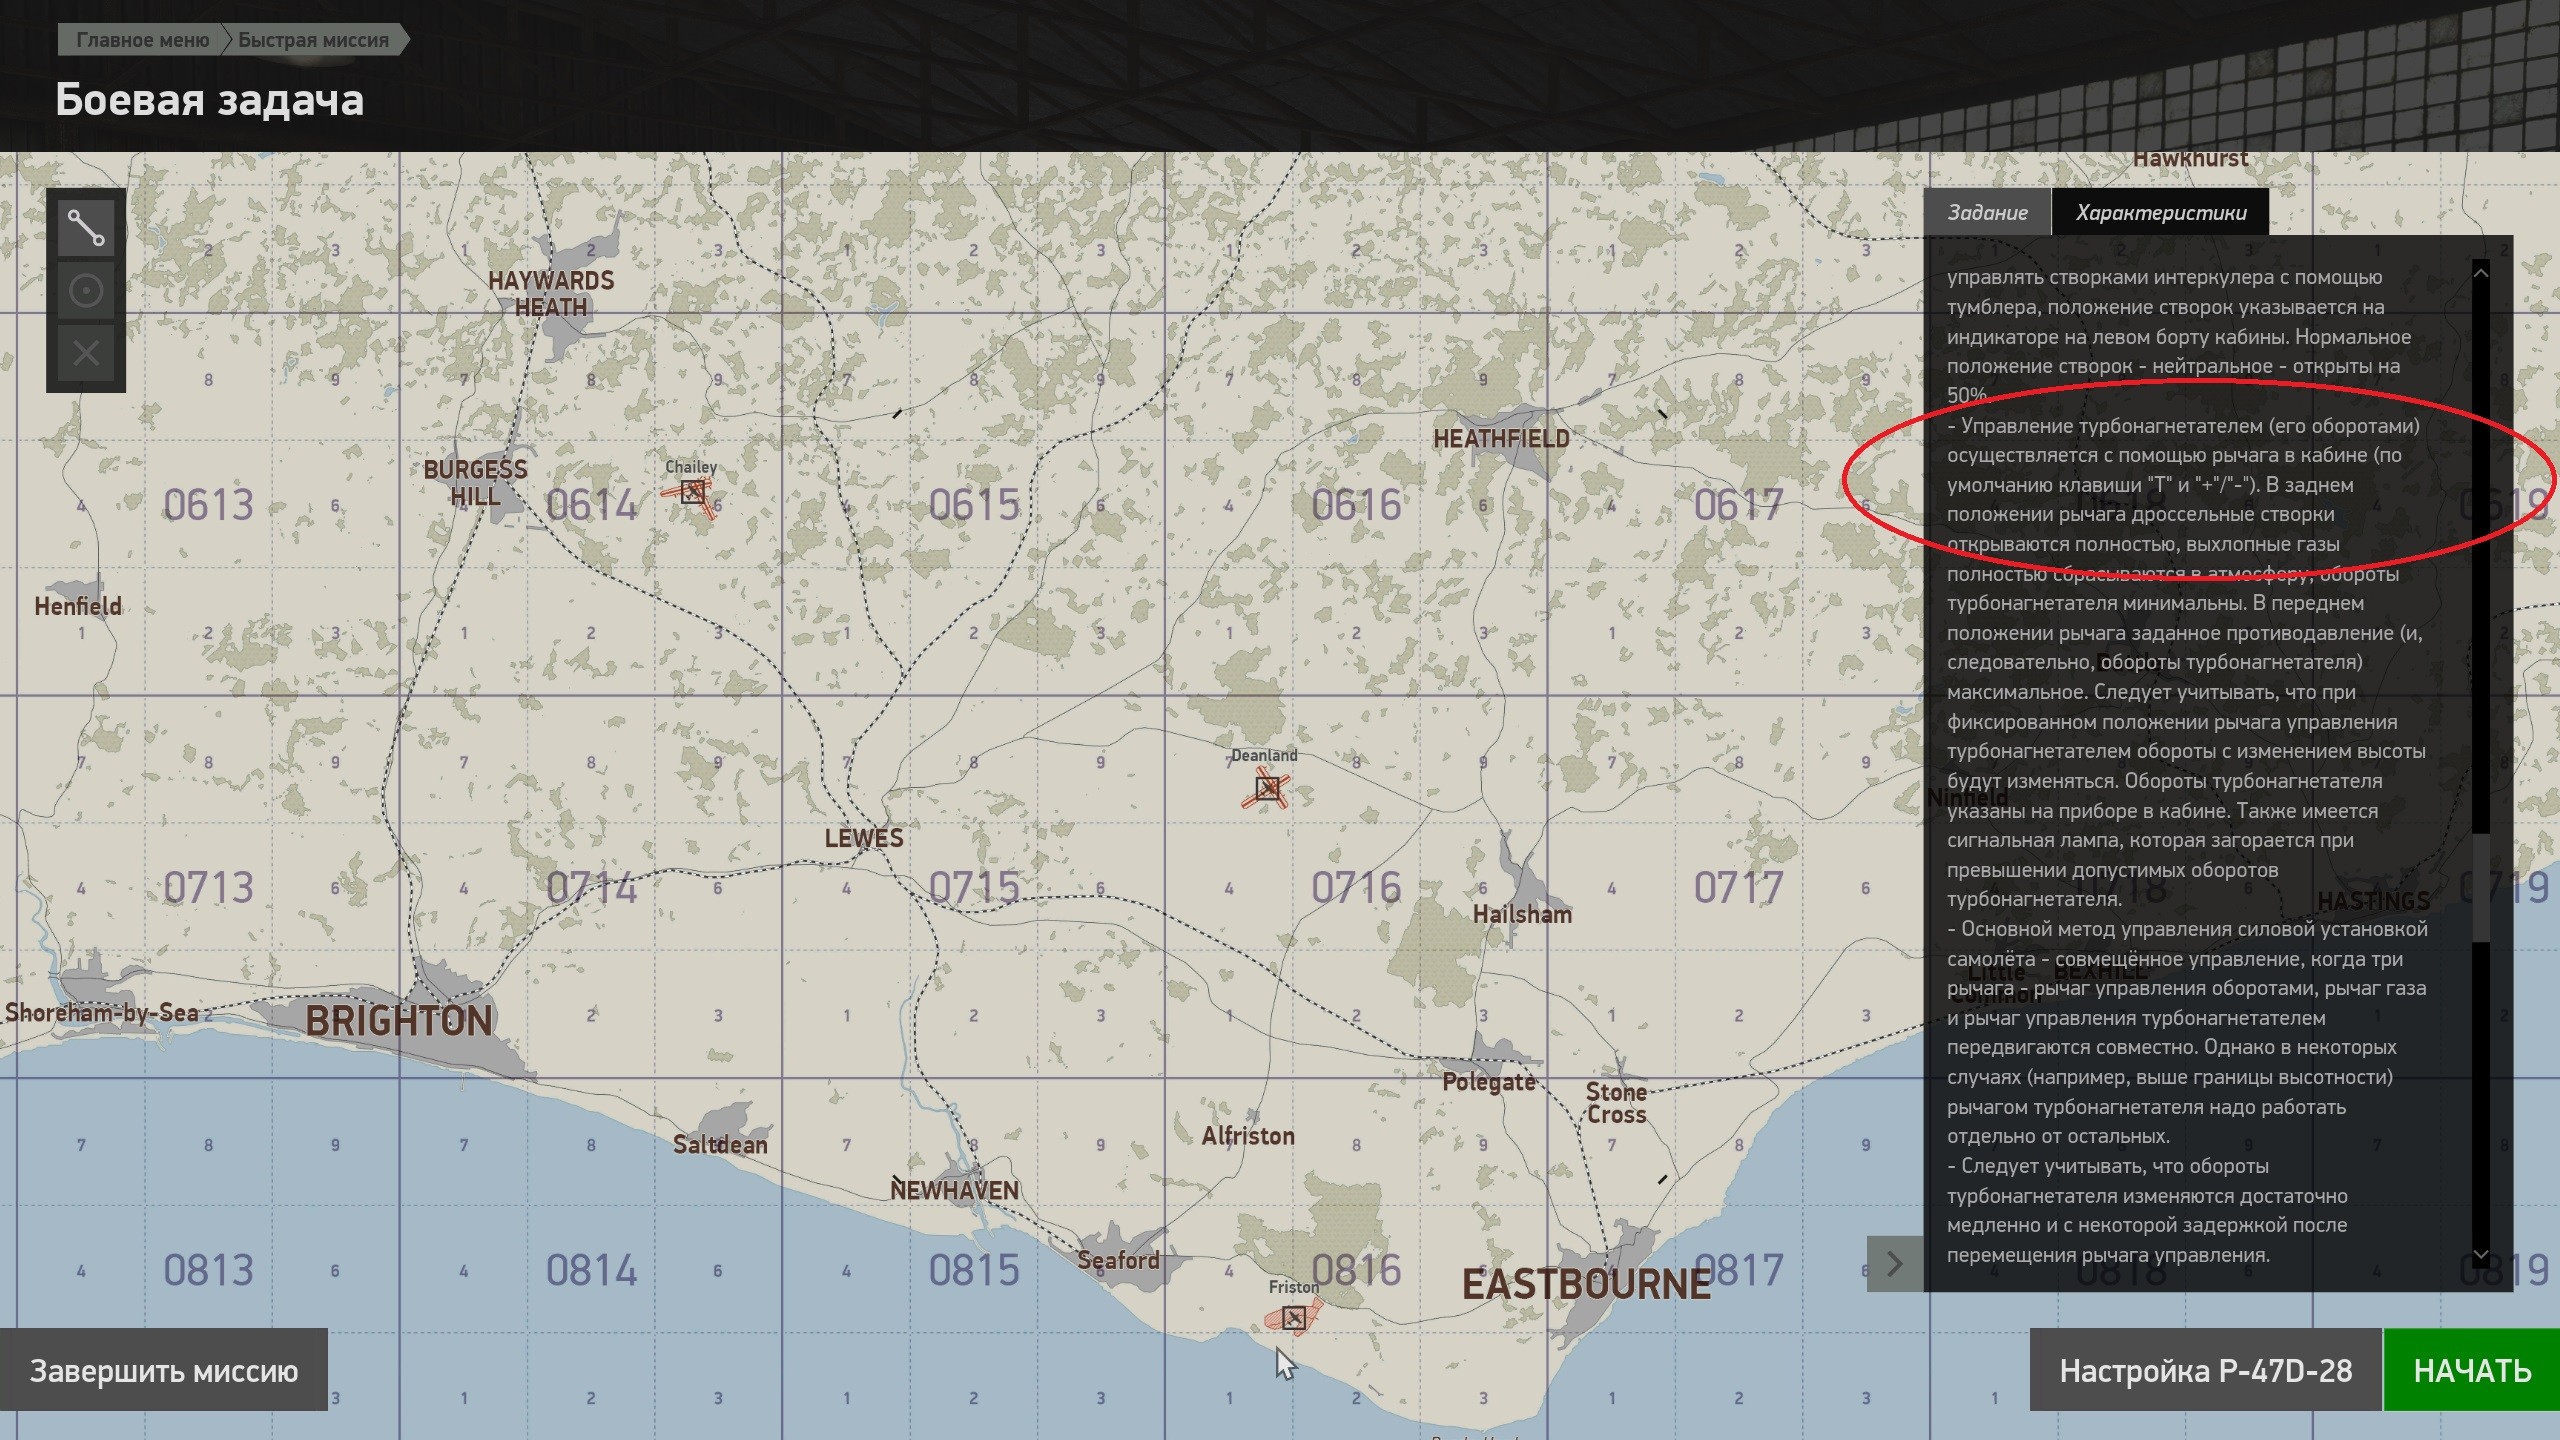
Task: Click the BRIGHTON city label on the map
Action: [x=399, y=1021]
